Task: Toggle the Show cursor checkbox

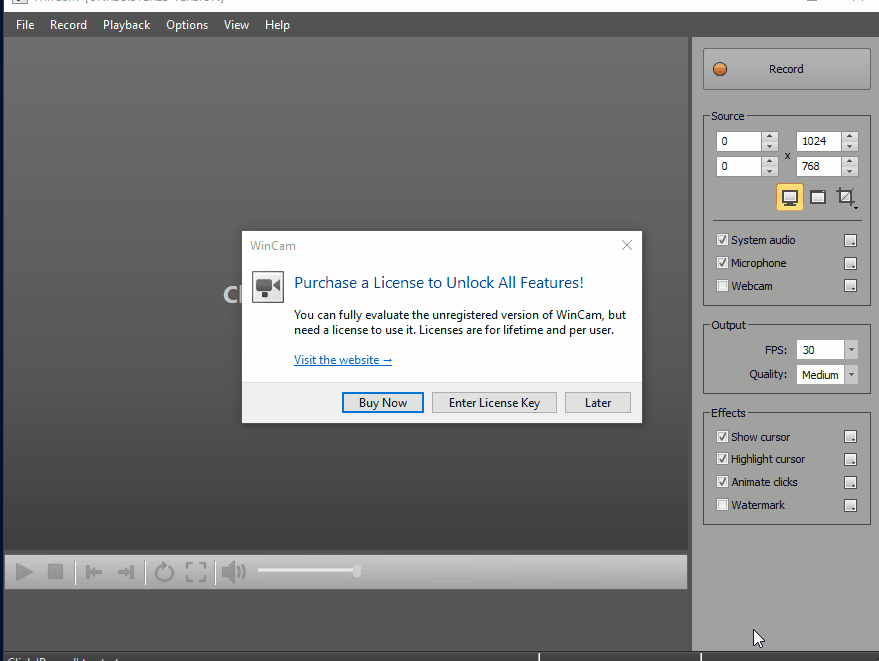Action: 722,436
